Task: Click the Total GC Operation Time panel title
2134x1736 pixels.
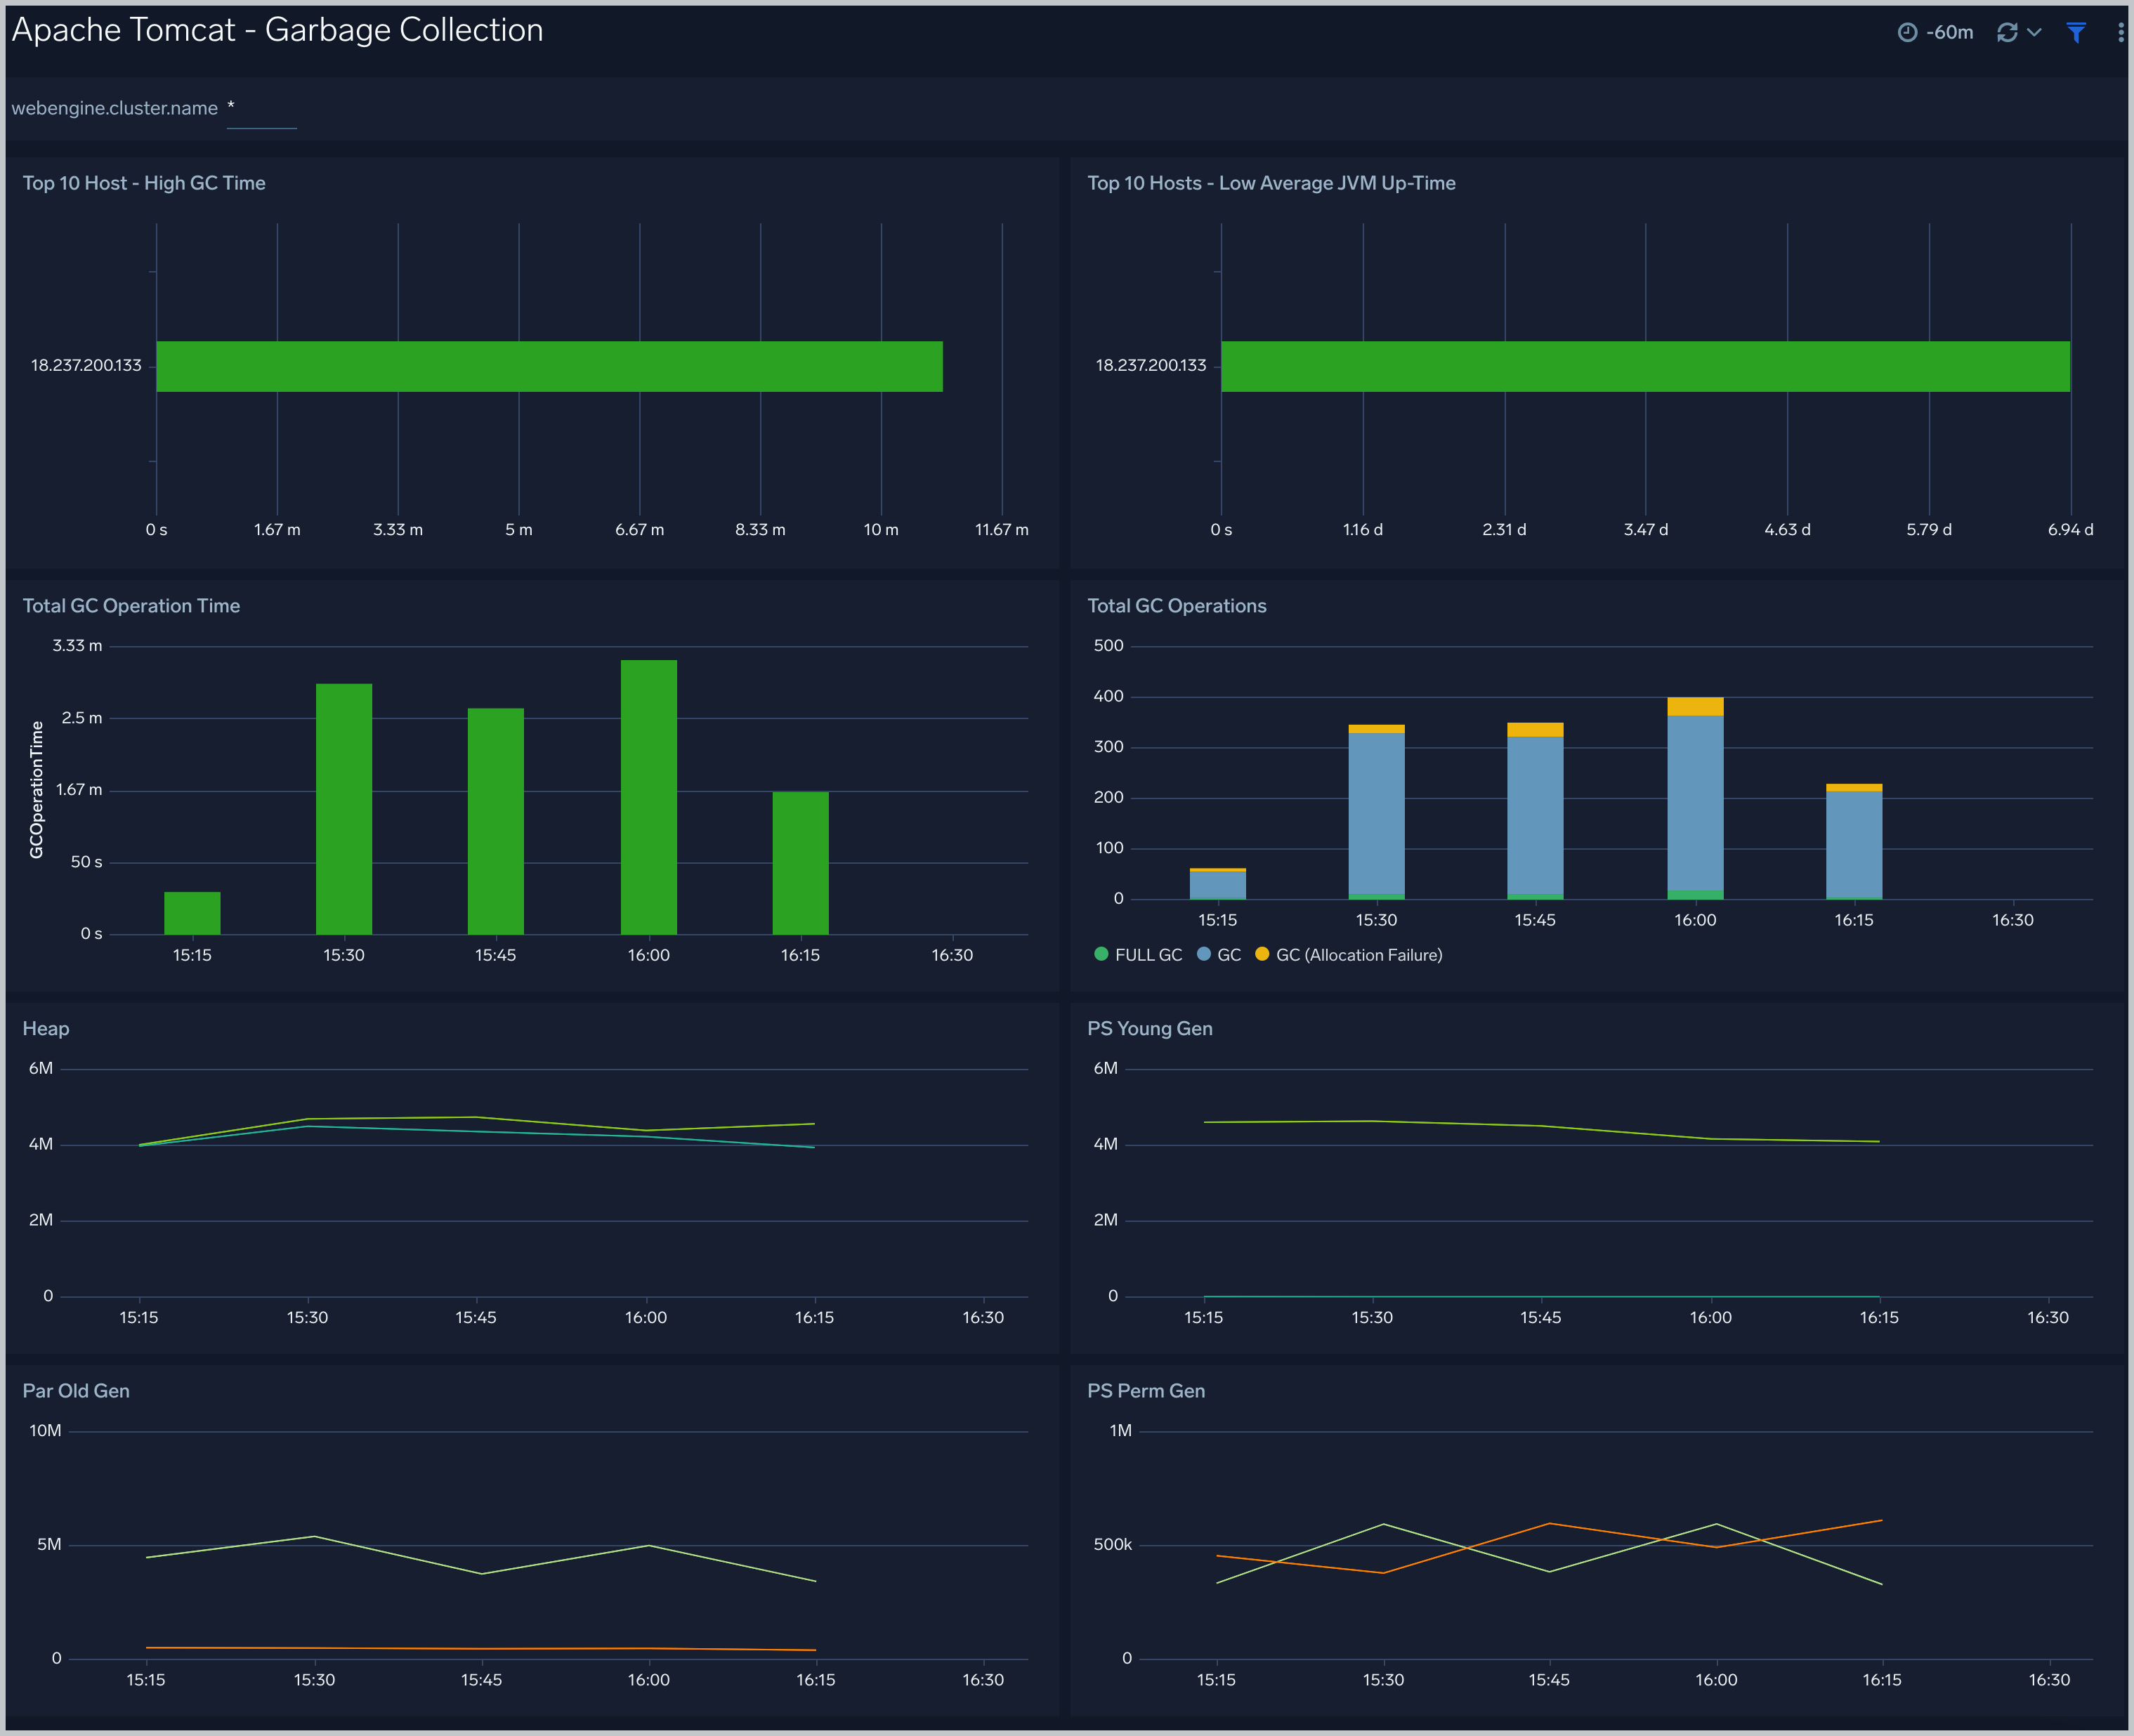Action: (x=131, y=606)
